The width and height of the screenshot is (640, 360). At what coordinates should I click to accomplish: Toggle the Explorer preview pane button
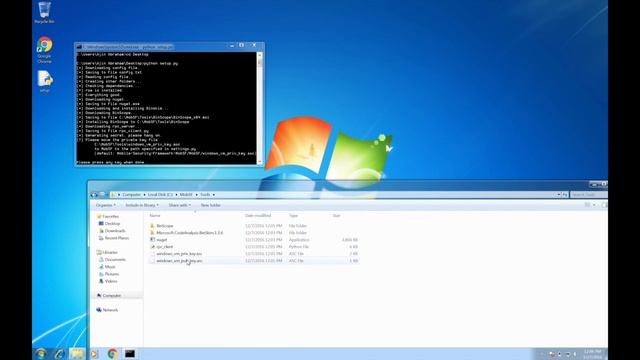click(604, 205)
